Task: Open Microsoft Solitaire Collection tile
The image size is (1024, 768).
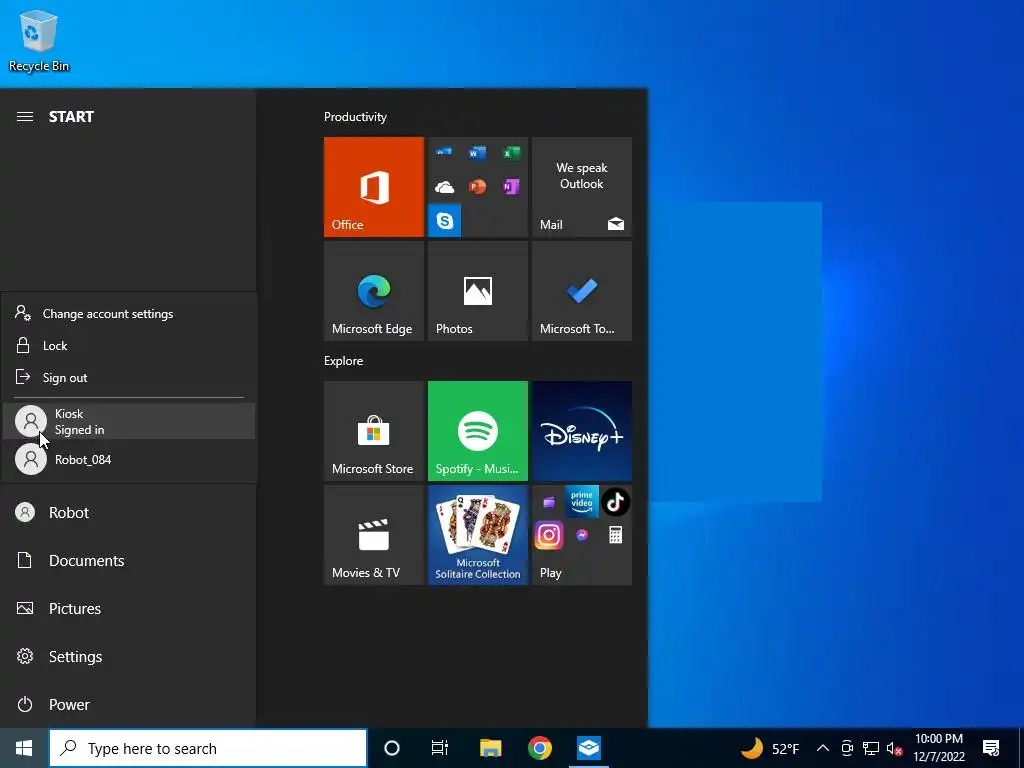Action: [x=477, y=535]
